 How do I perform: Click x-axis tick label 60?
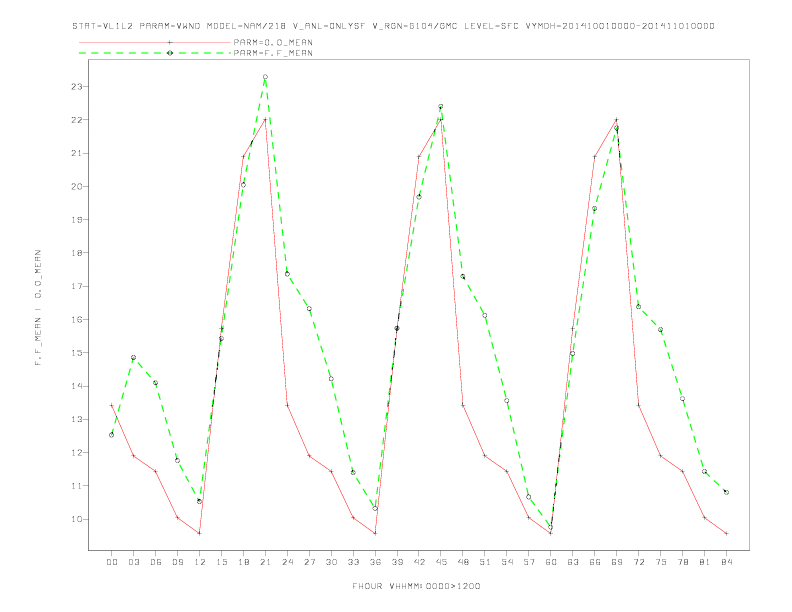tap(551, 562)
